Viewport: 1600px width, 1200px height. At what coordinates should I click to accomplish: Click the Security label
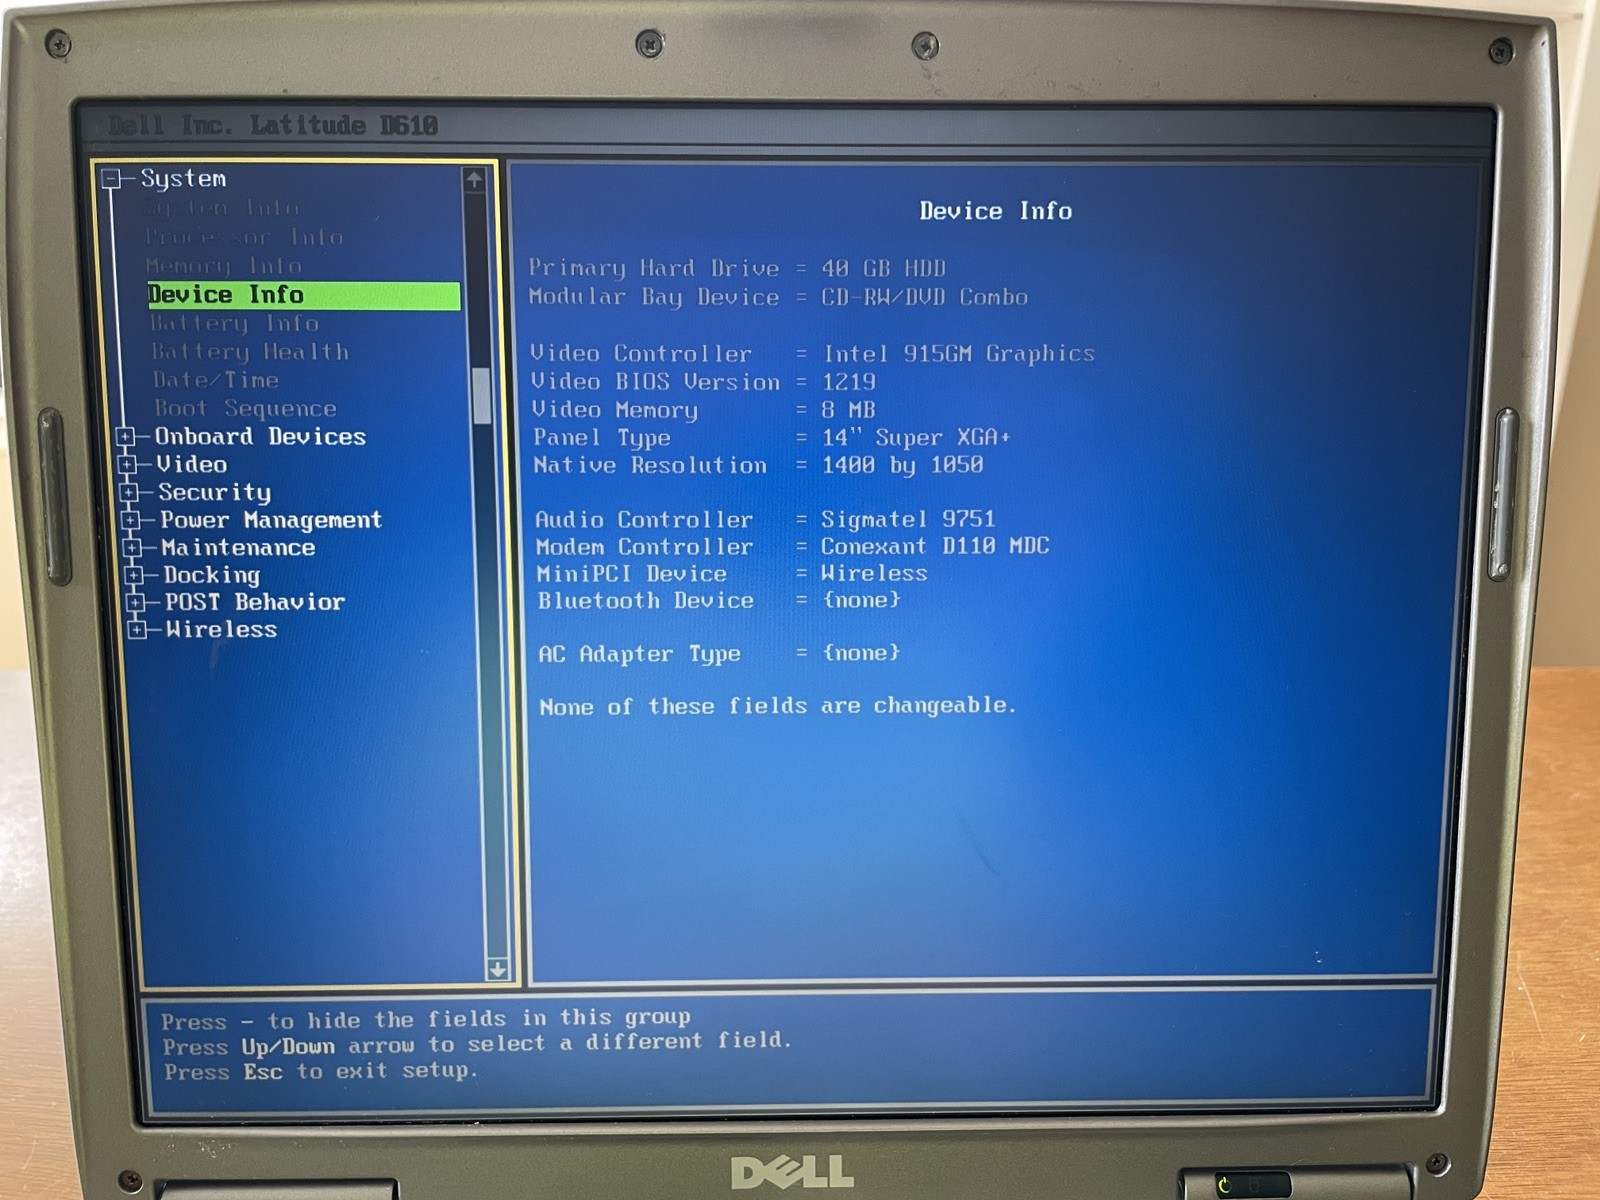pos(214,492)
